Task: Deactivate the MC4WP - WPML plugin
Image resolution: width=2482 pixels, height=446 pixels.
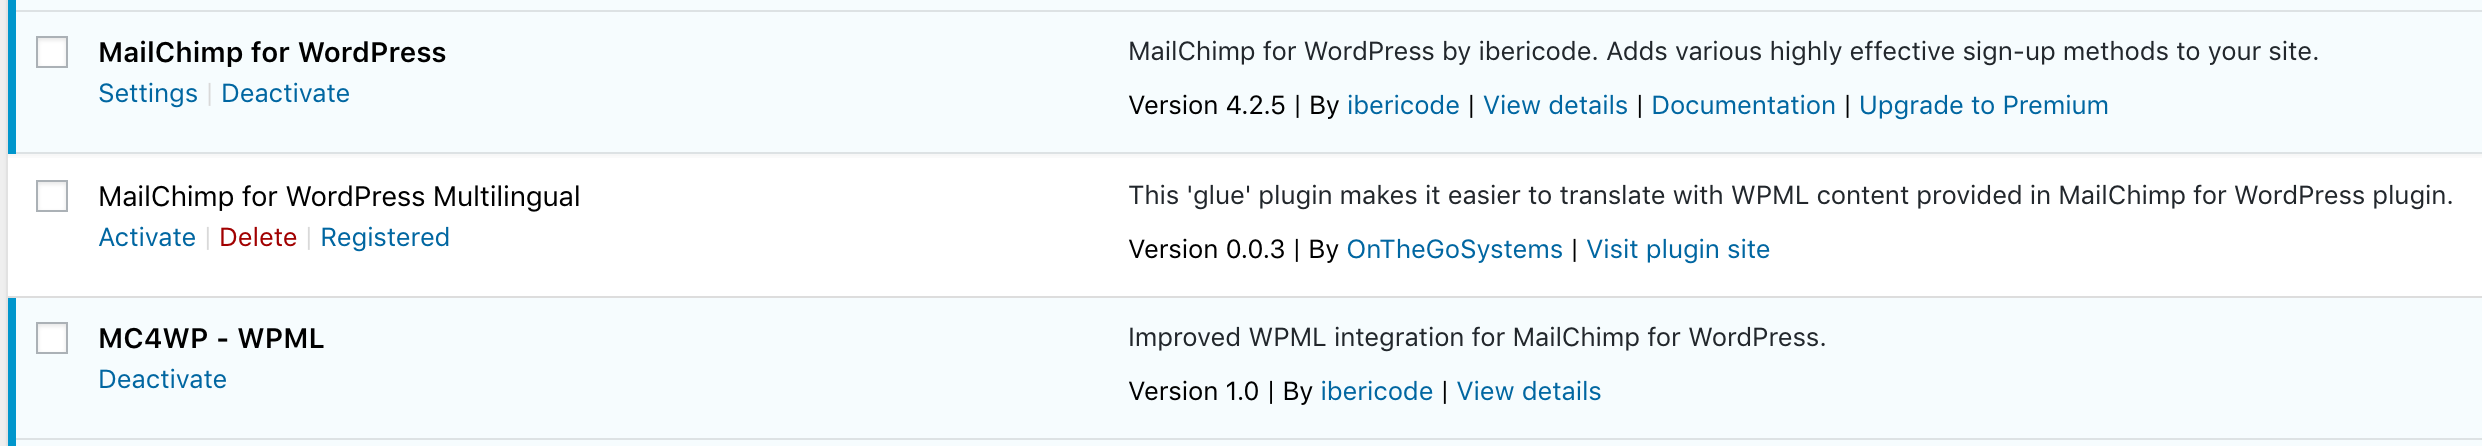Action: tap(162, 379)
